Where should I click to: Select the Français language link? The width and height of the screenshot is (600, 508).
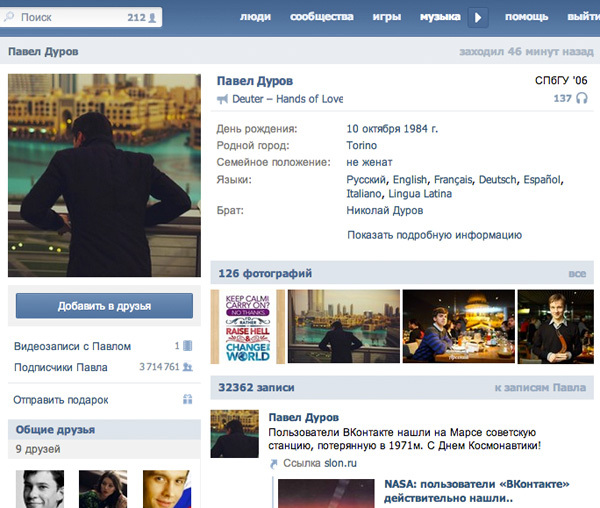[453, 179]
